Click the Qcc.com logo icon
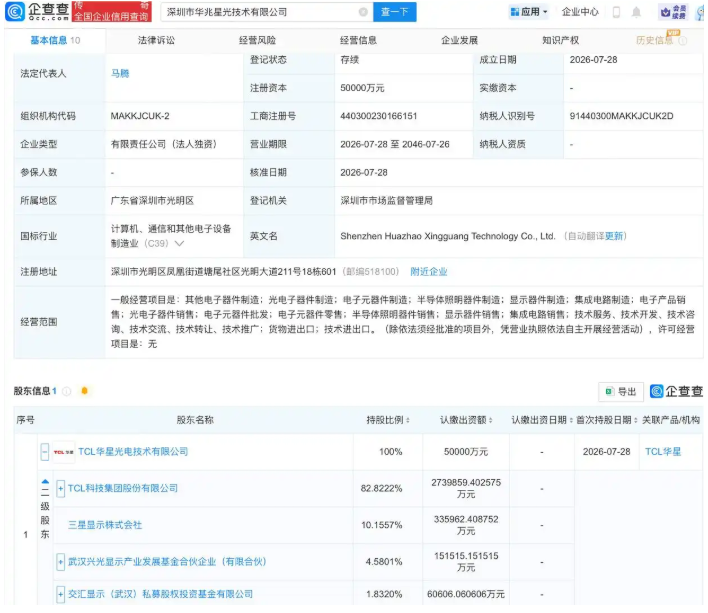This screenshot has width=708, height=613. (x=15, y=12)
